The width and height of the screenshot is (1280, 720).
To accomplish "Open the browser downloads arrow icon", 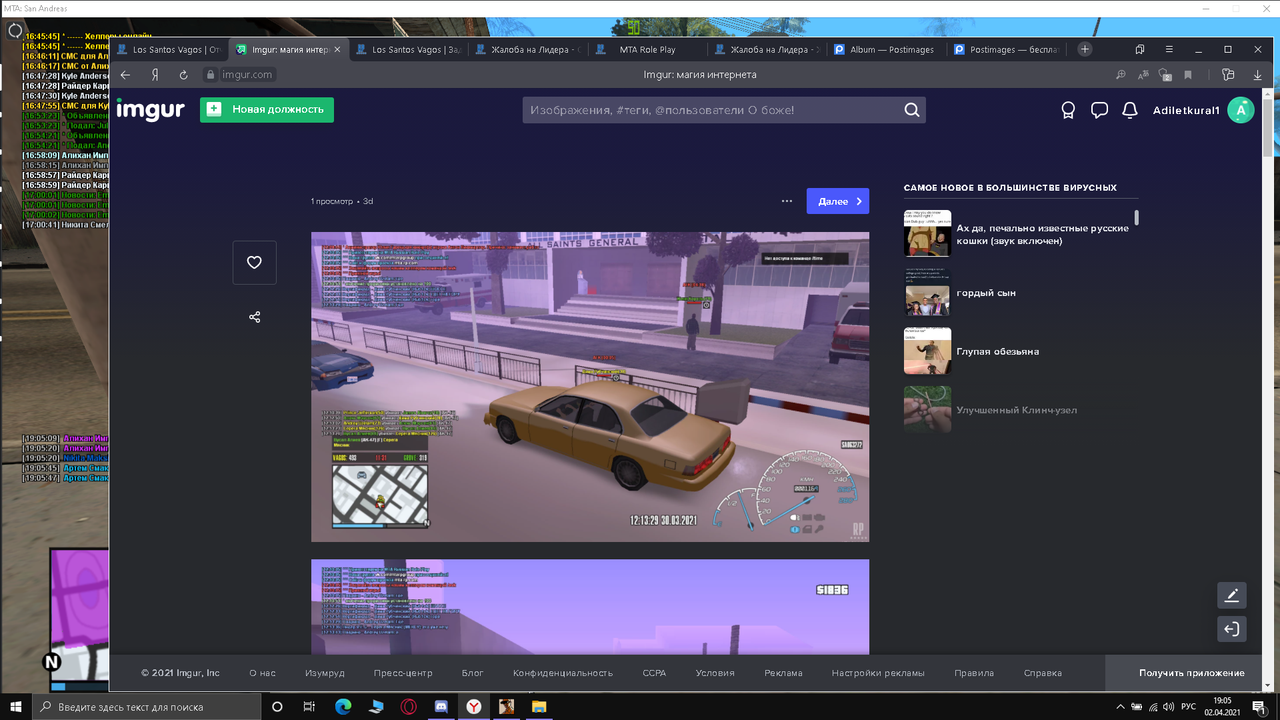I will [1256, 75].
